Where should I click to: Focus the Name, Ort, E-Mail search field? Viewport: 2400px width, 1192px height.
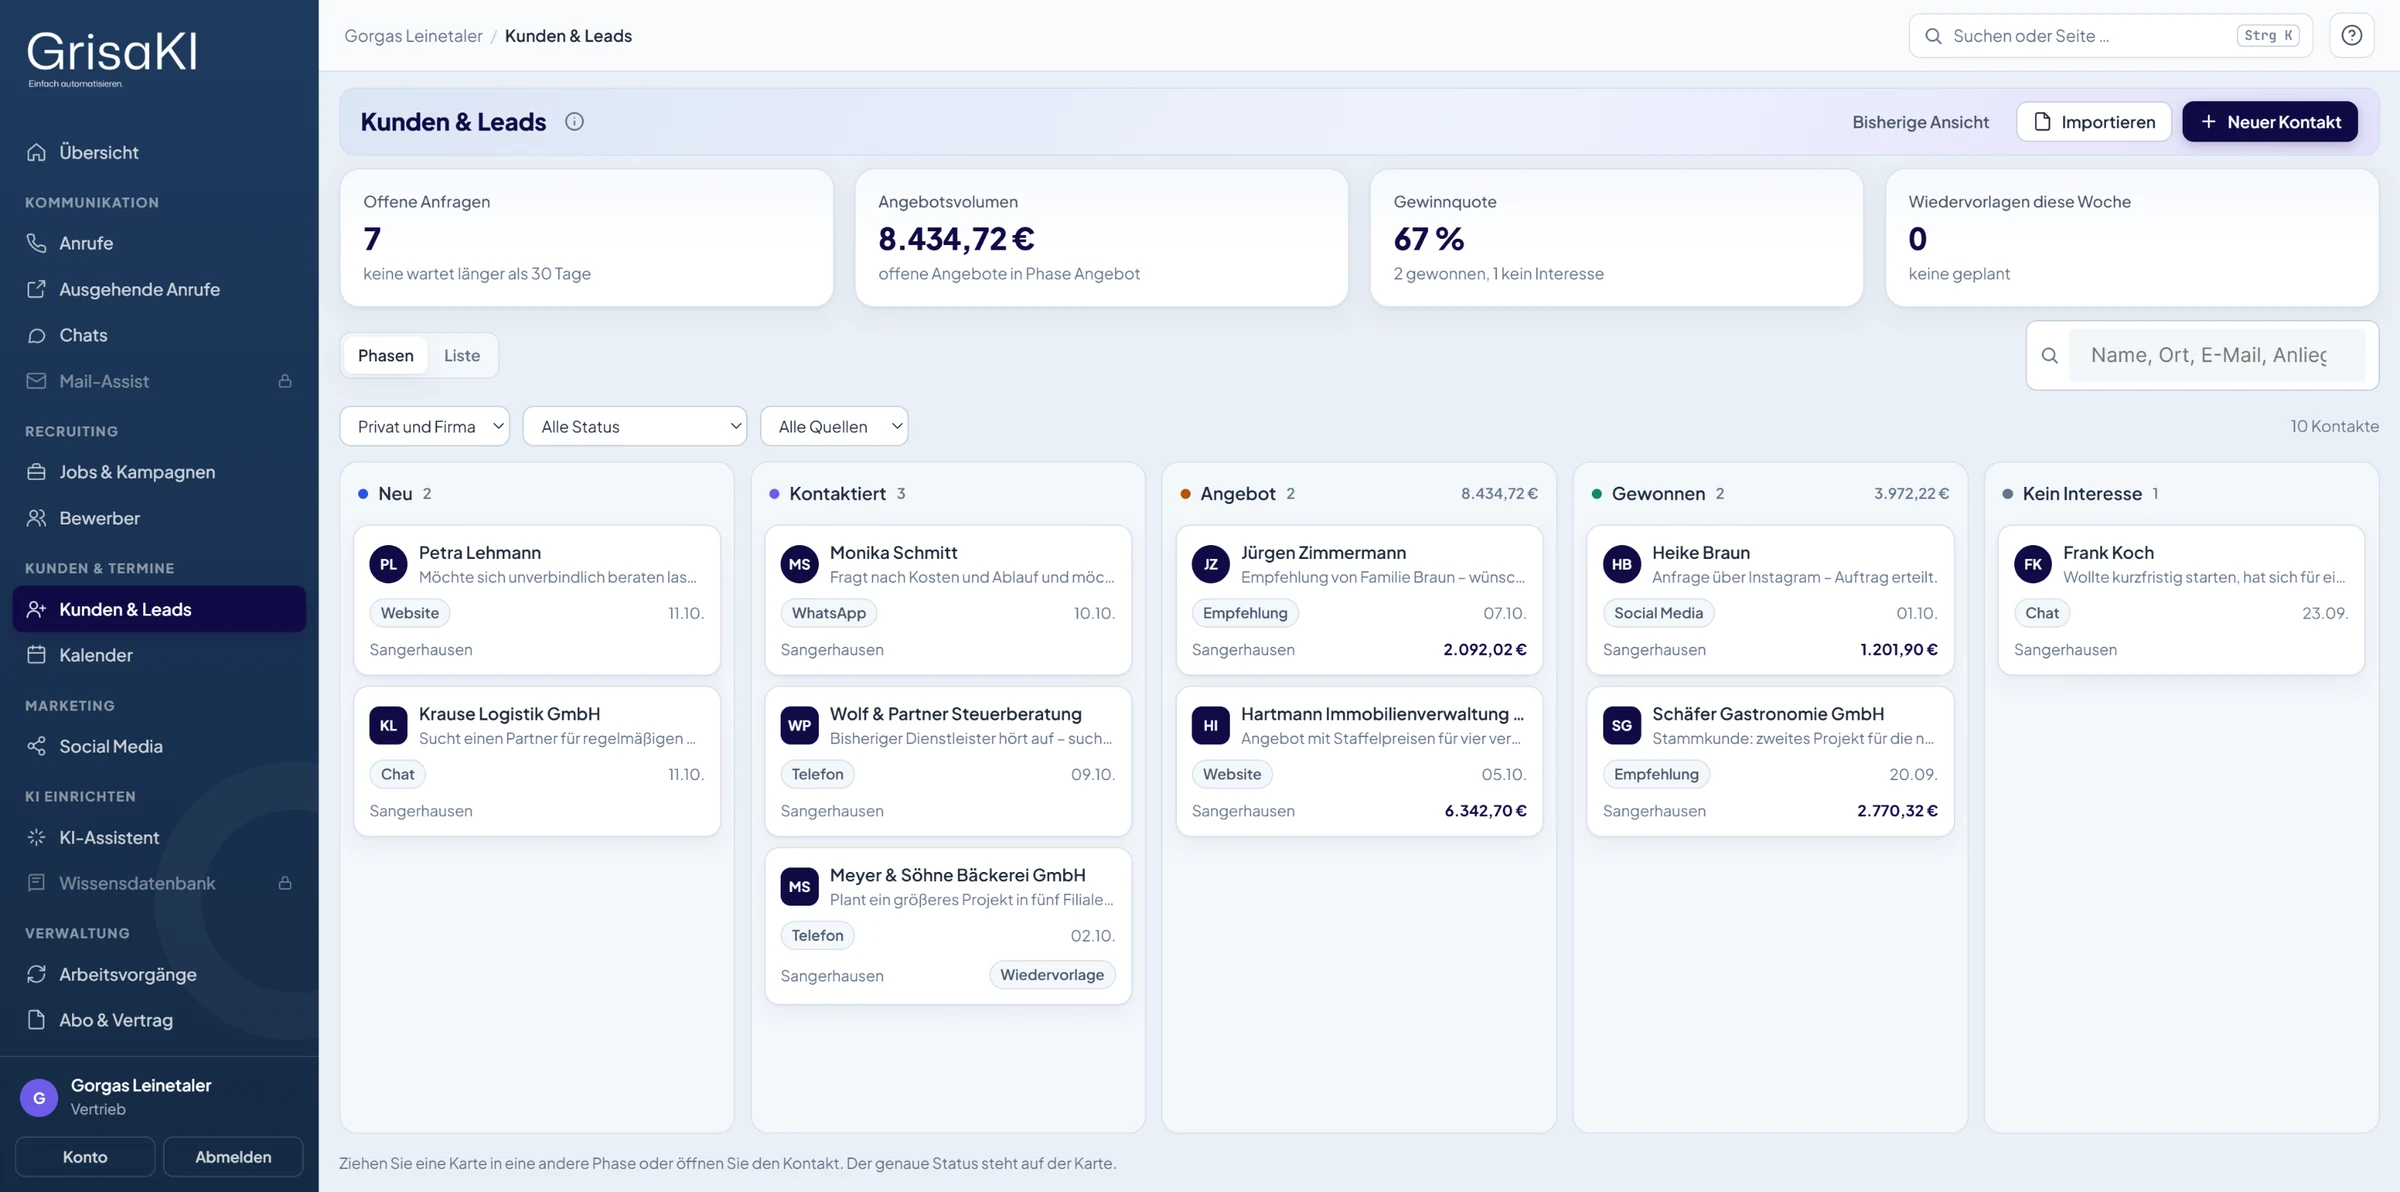click(2216, 355)
